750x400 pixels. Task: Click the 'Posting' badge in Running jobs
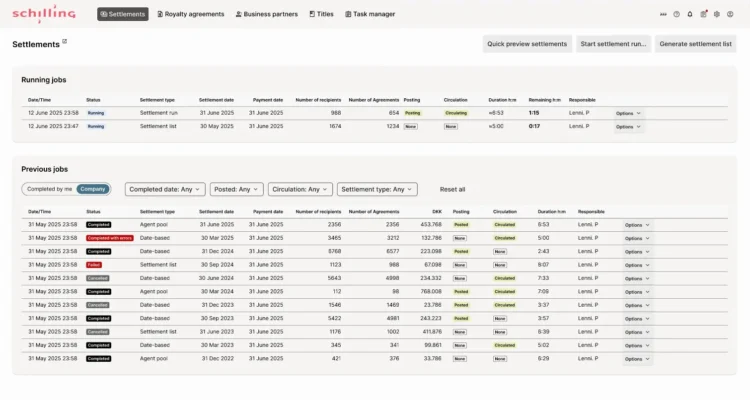(x=412, y=113)
